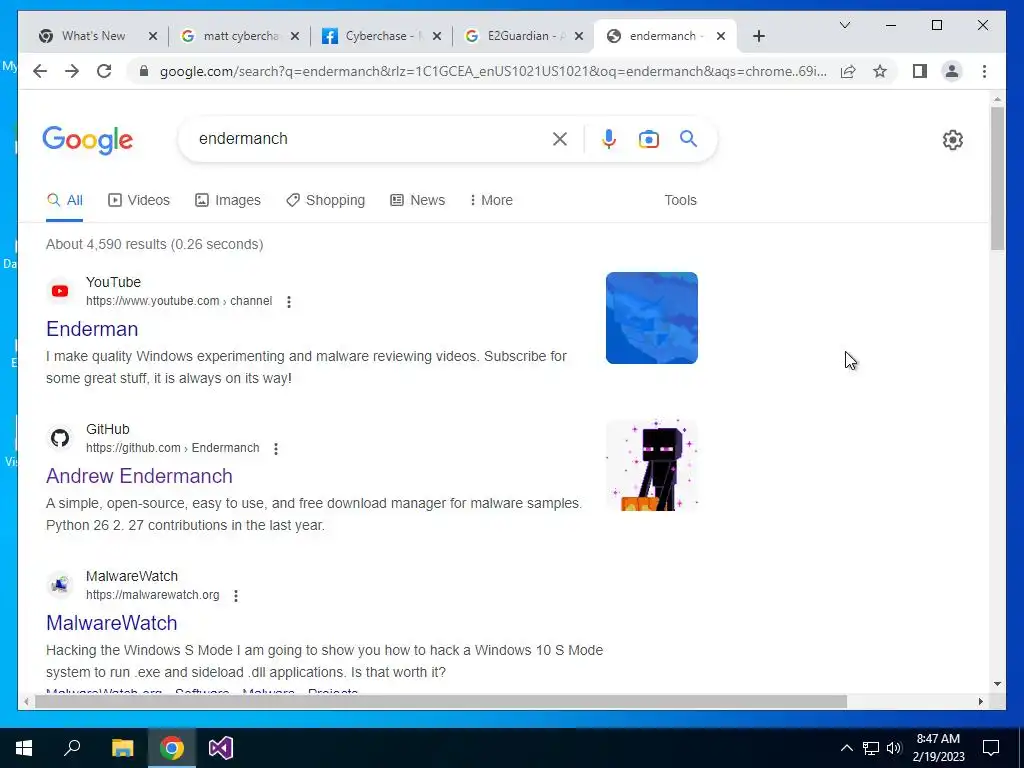
Task: Click the blue Enderman channel thumbnail
Action: point(652,318)
